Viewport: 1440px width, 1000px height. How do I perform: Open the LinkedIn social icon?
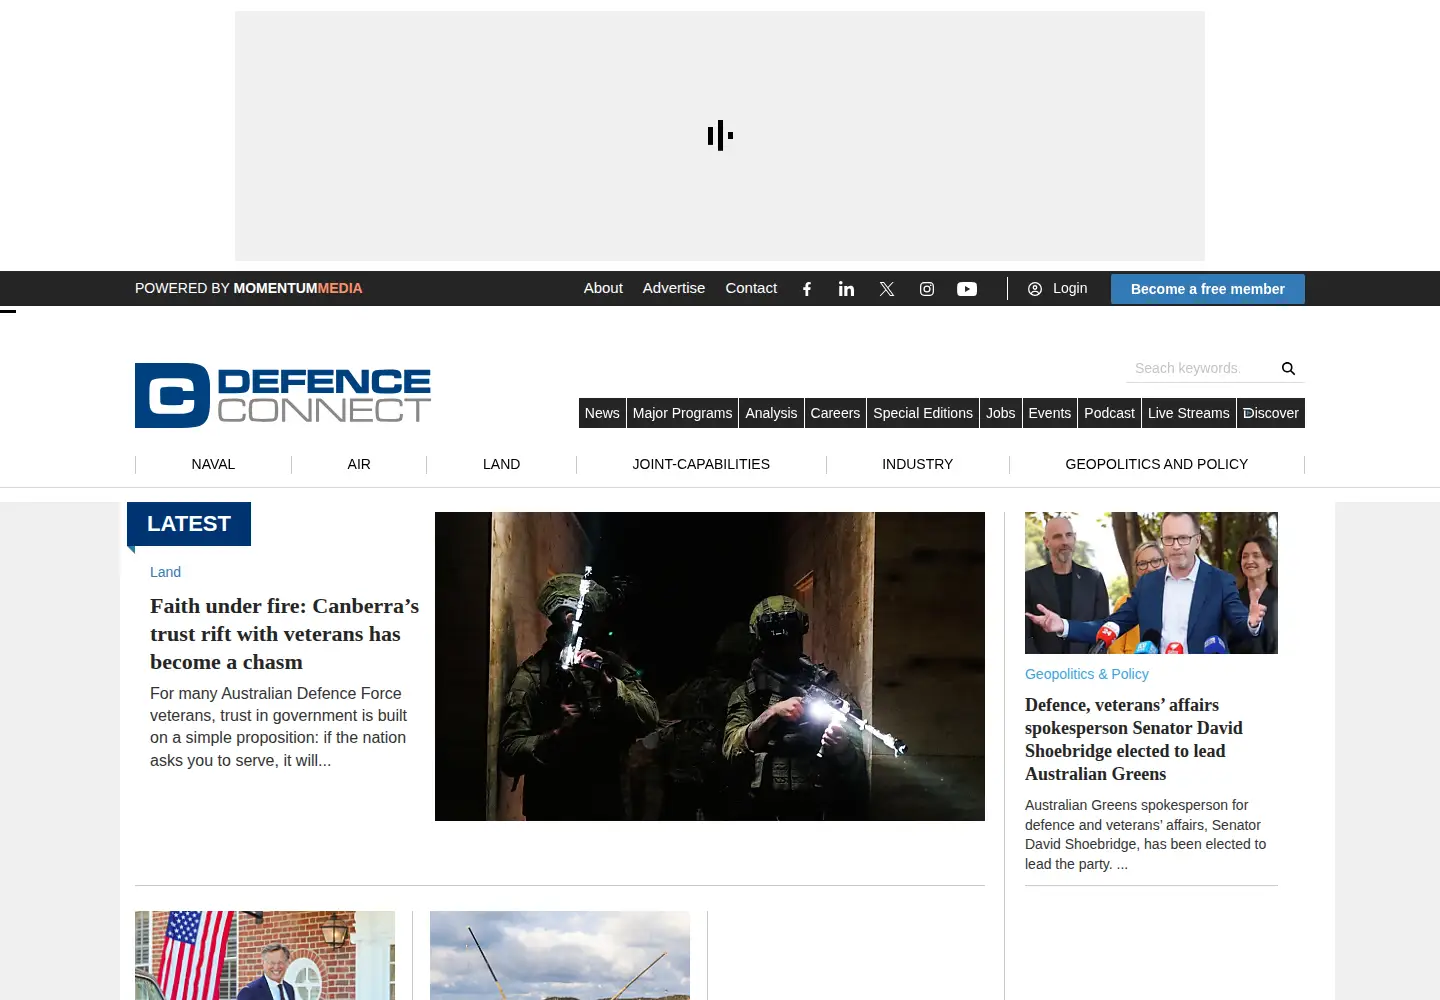coord(846,289)
